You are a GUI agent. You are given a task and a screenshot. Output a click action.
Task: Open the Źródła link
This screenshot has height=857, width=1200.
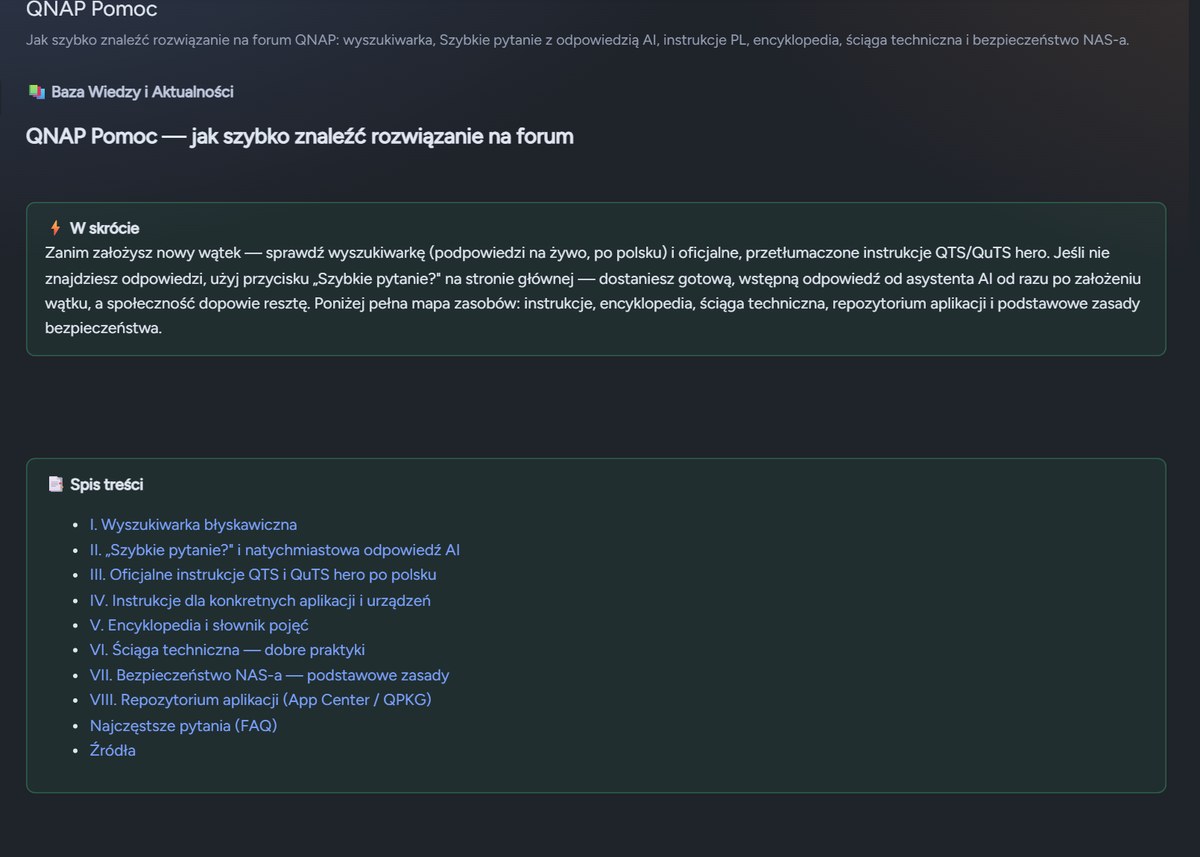[x=113, y=750]
